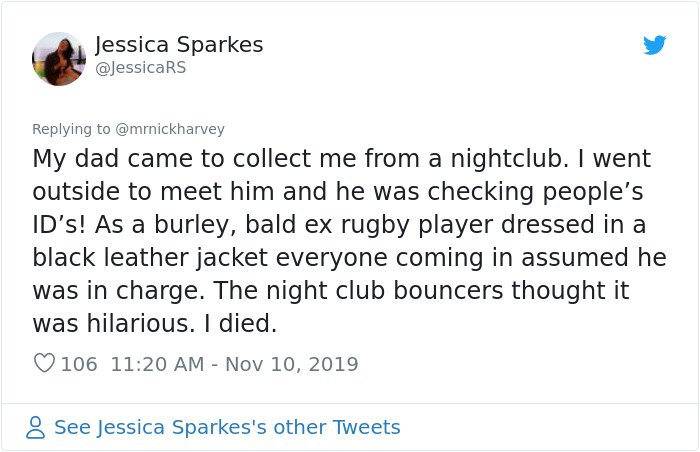Open the Jessica Sparkes display name
The height and width of the screenshot is (452, 700).
[x=179, y=45]
